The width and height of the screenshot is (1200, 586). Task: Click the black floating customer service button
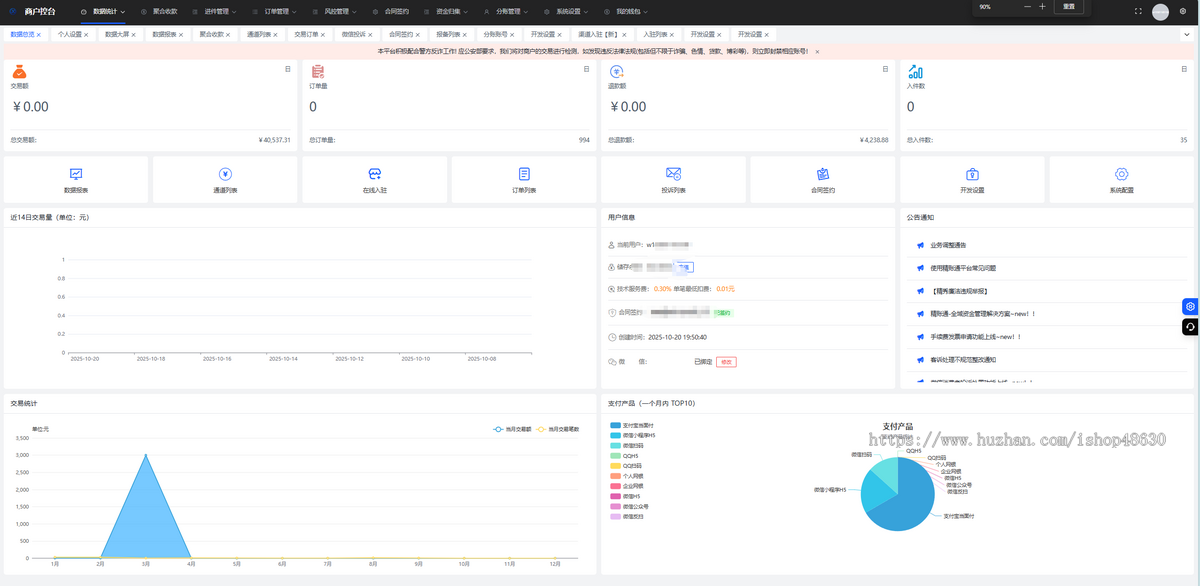(x=1191, y=327)
